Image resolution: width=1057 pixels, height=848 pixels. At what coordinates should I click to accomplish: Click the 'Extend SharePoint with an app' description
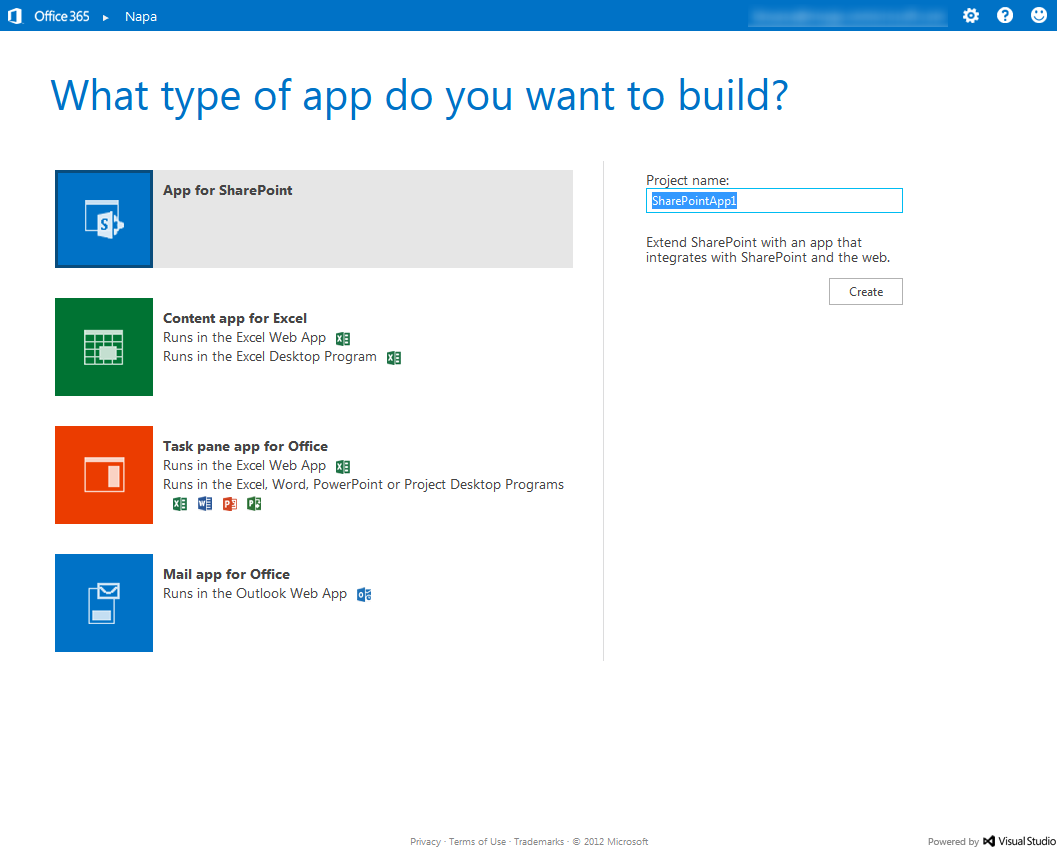tap(768, 250)
